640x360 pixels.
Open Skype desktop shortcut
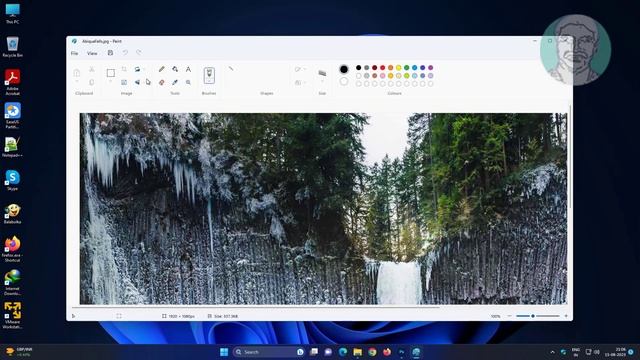pos(13,180)
